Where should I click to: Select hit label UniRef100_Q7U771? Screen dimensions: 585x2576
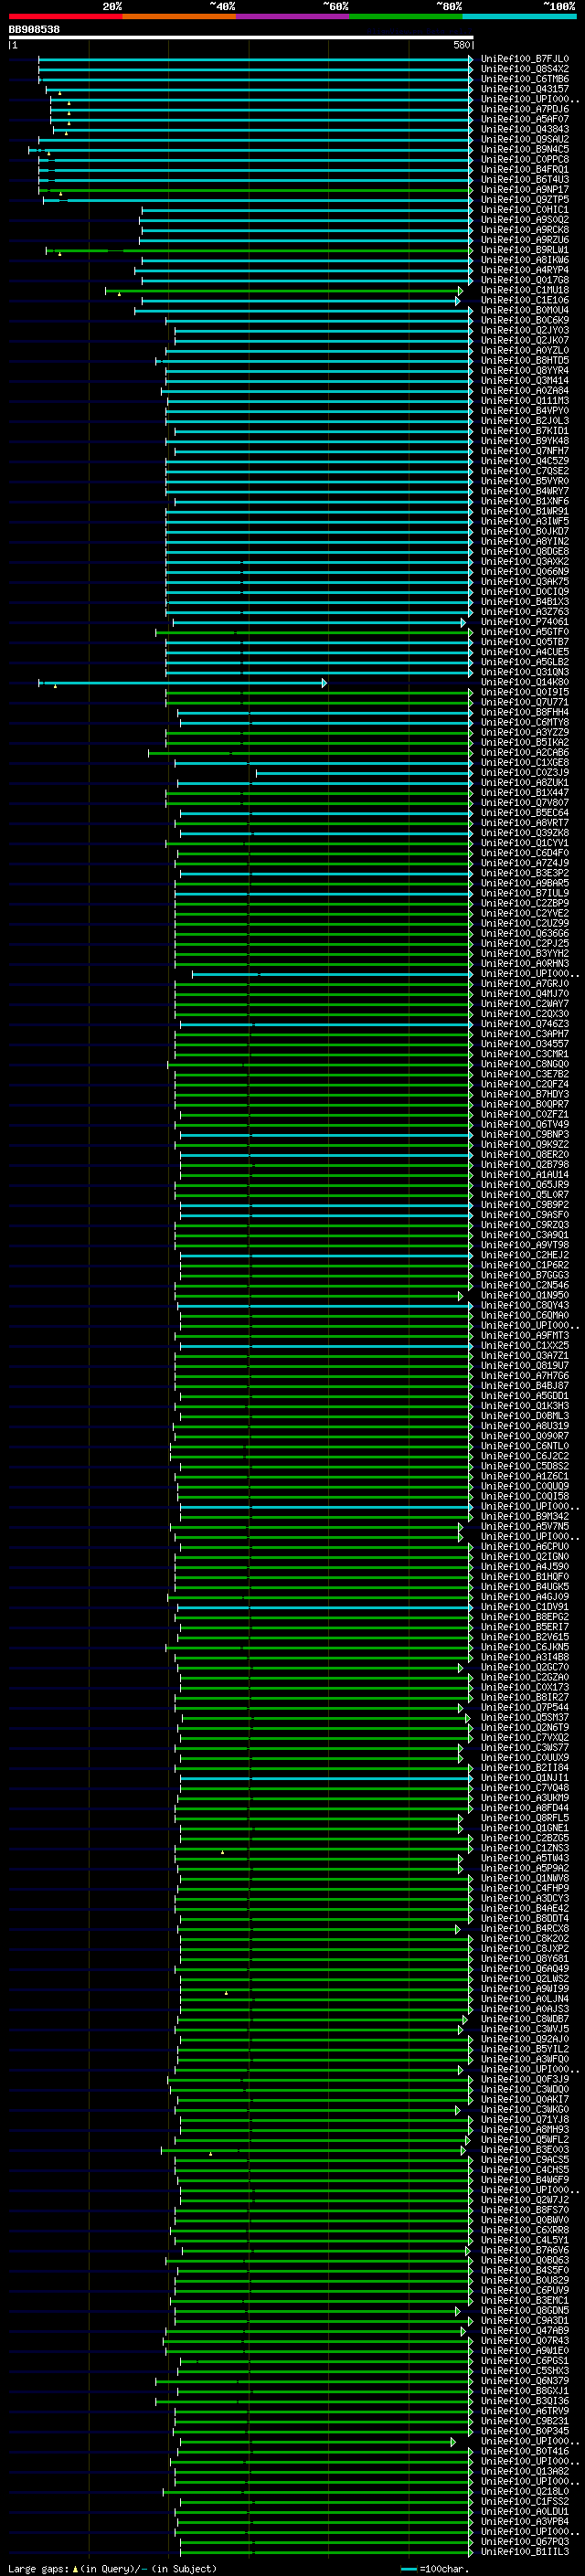524,702
